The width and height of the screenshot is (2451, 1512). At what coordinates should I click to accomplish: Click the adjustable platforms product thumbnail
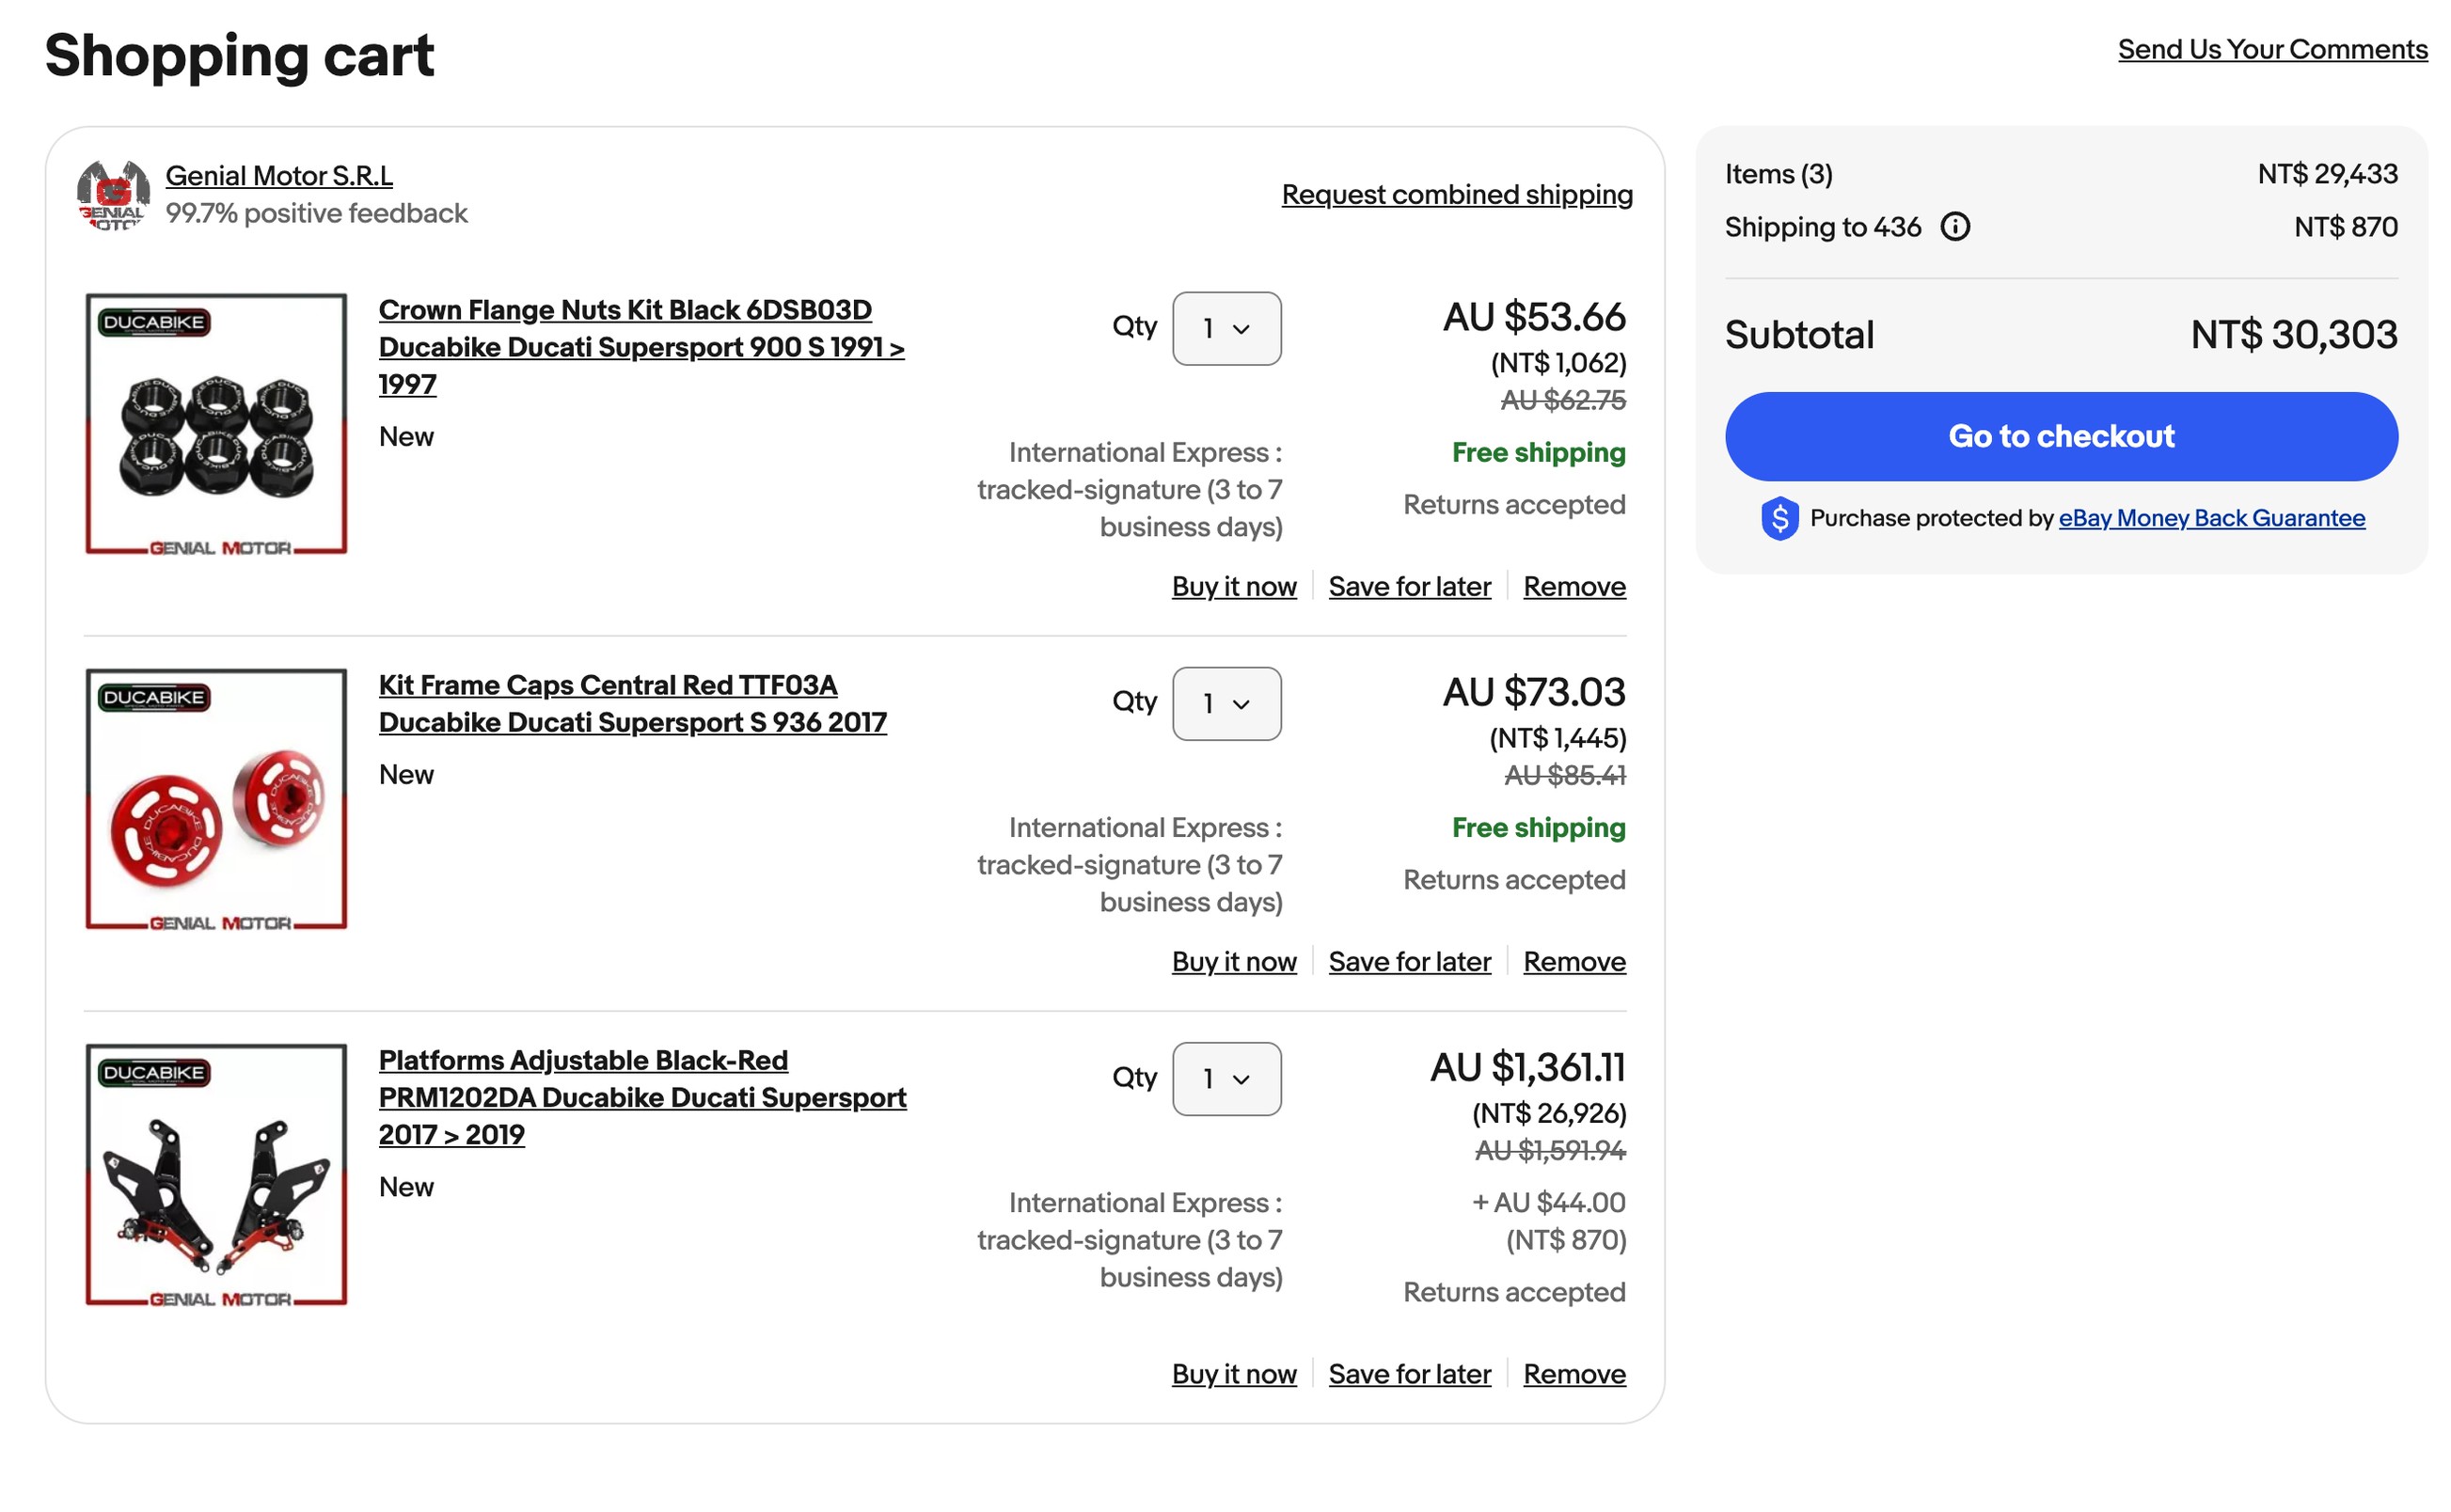point(216,1174)
